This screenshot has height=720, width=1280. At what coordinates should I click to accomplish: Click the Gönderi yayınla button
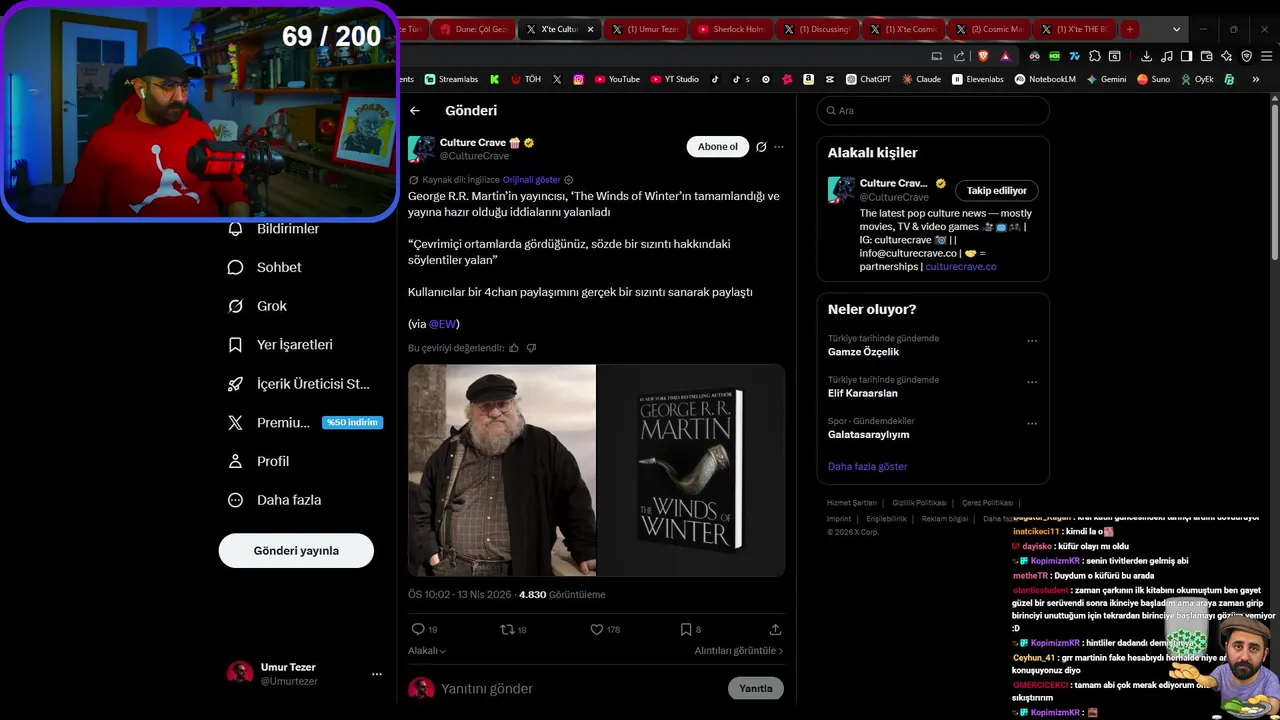pyautogui.click(x=296, y=551)
